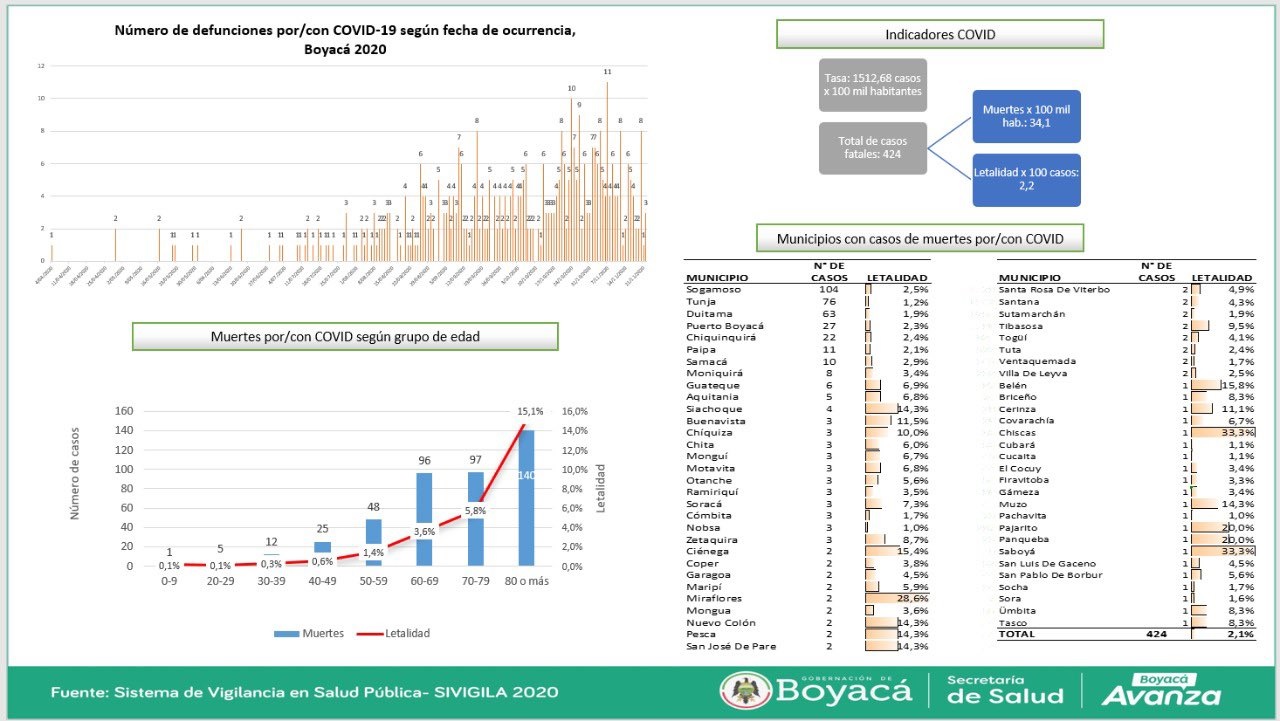Screen dimensions: 1280x721
Task: Click the Fuente SIVIGILA 2020 footer text
Action: pos(305,692)
